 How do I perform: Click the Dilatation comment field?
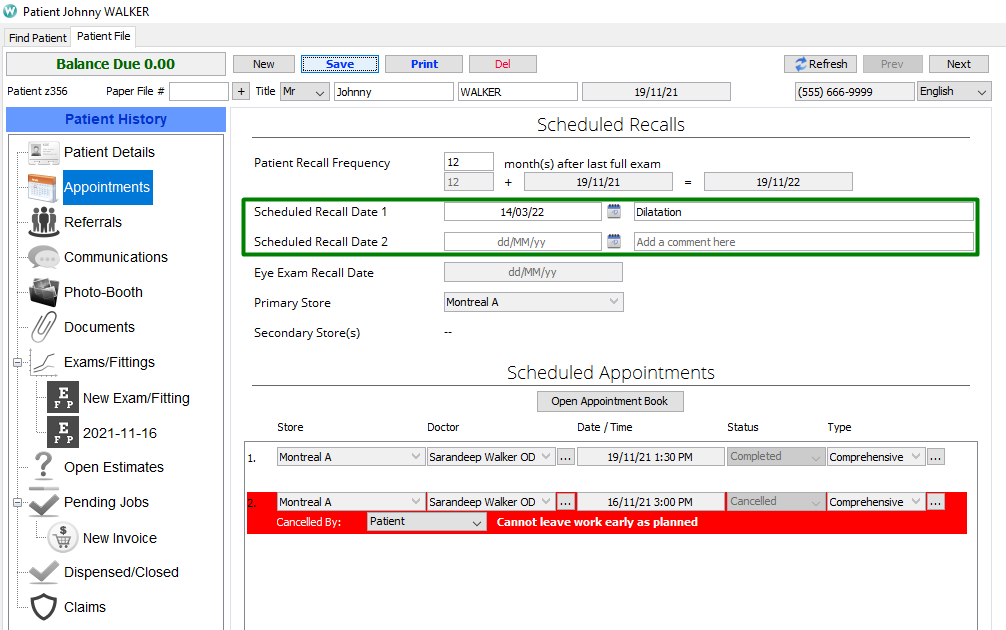click(803, 212)
